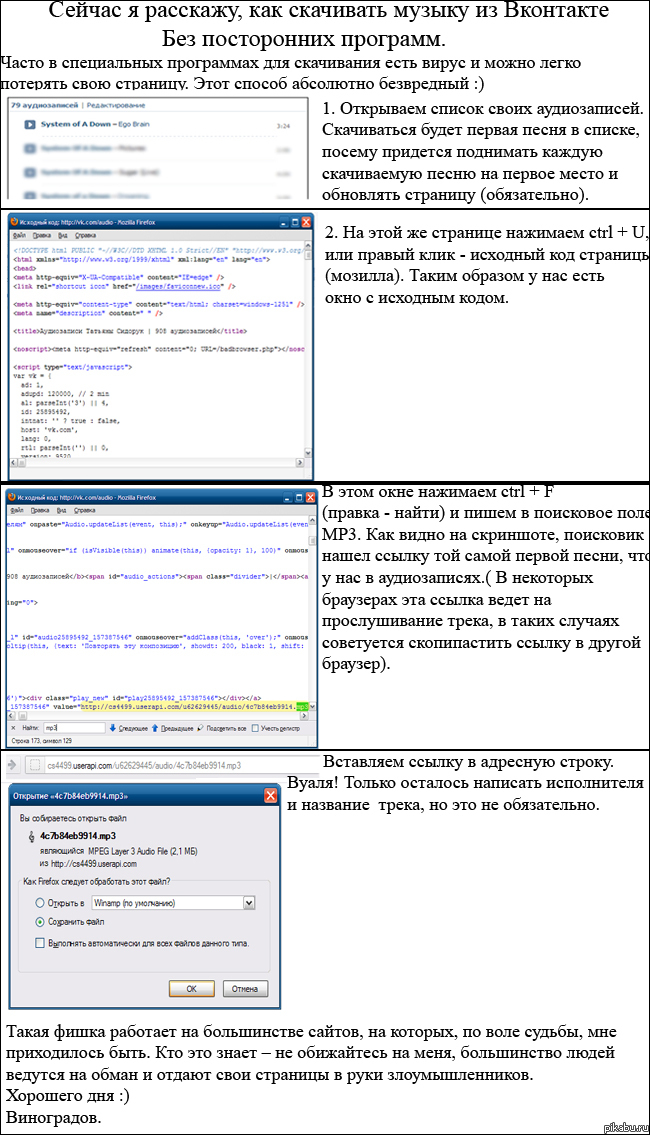Cancel download with Отмена button
Viewport: 650px width, 1135px height.
(x=245, y=988)
